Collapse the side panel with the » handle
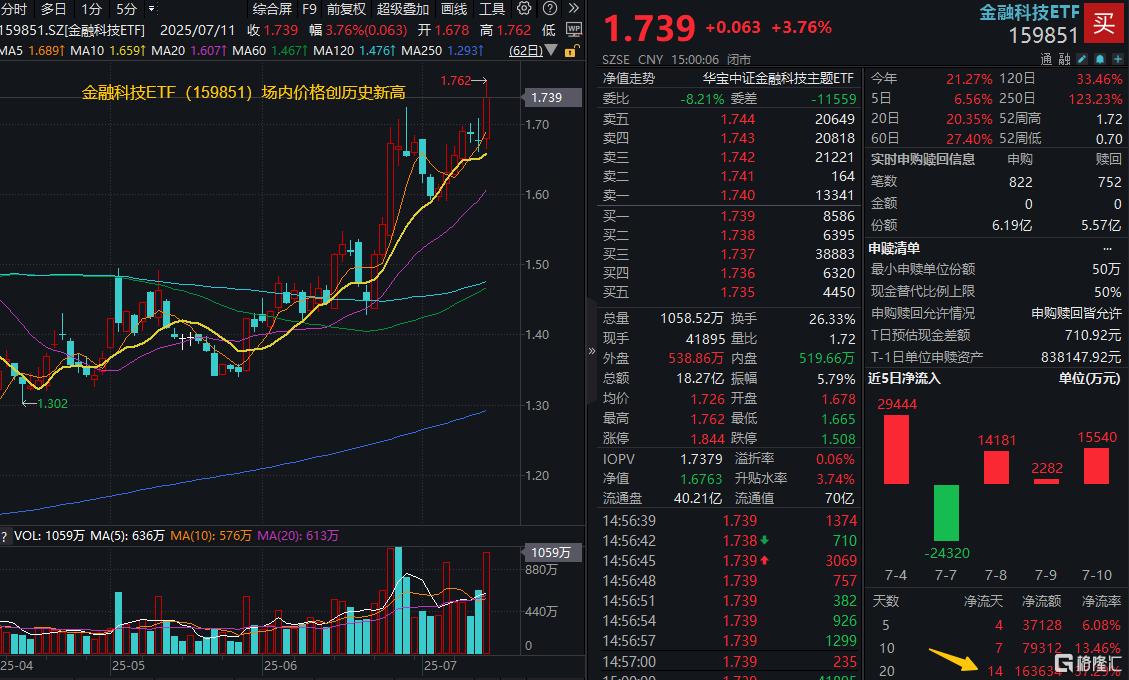 592,352
